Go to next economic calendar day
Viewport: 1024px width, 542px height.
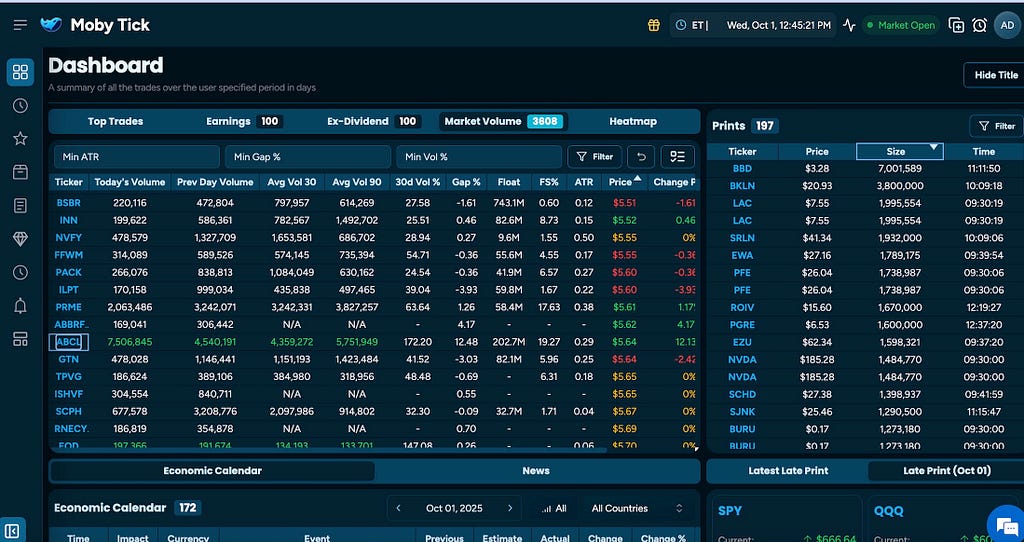click(510, 508)
